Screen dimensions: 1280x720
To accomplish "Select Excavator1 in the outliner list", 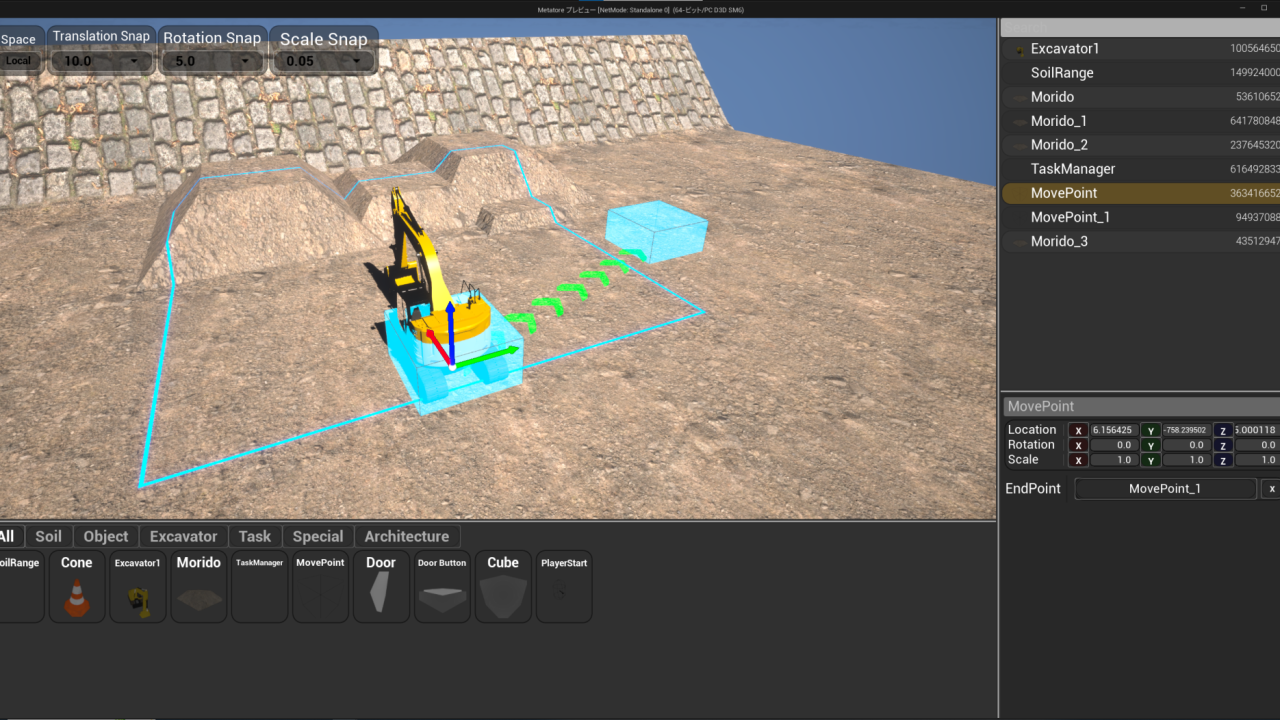I will pyautogui.click(x=1064, y=49).
